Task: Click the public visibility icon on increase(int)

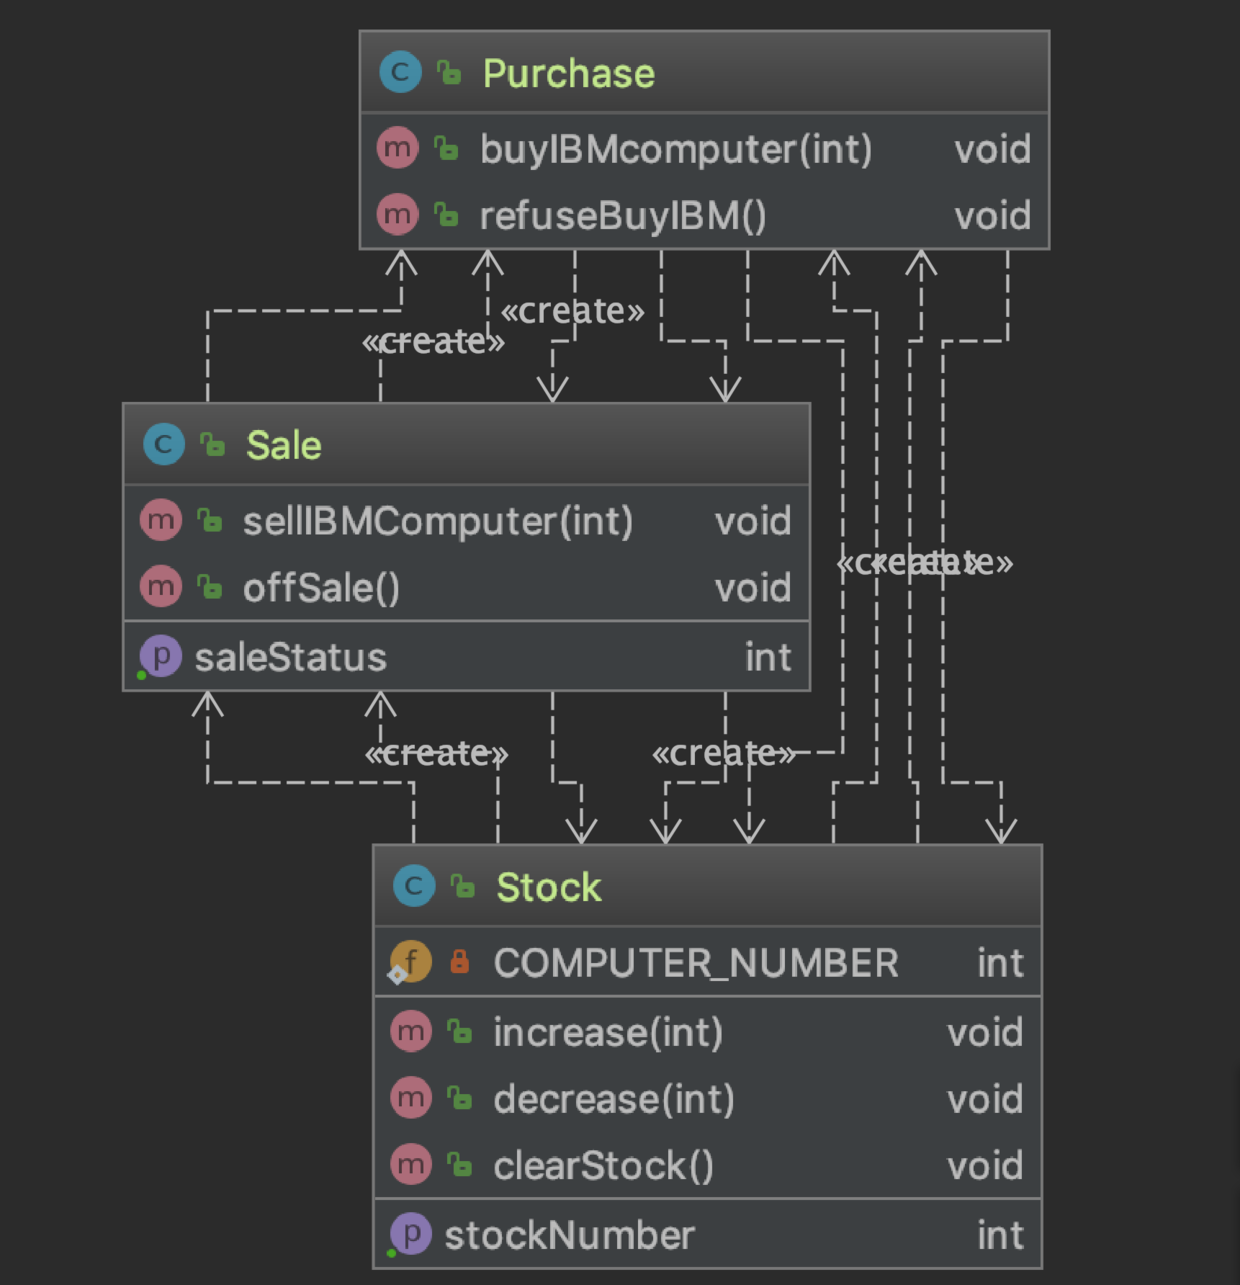Action: click(460, 1032)
